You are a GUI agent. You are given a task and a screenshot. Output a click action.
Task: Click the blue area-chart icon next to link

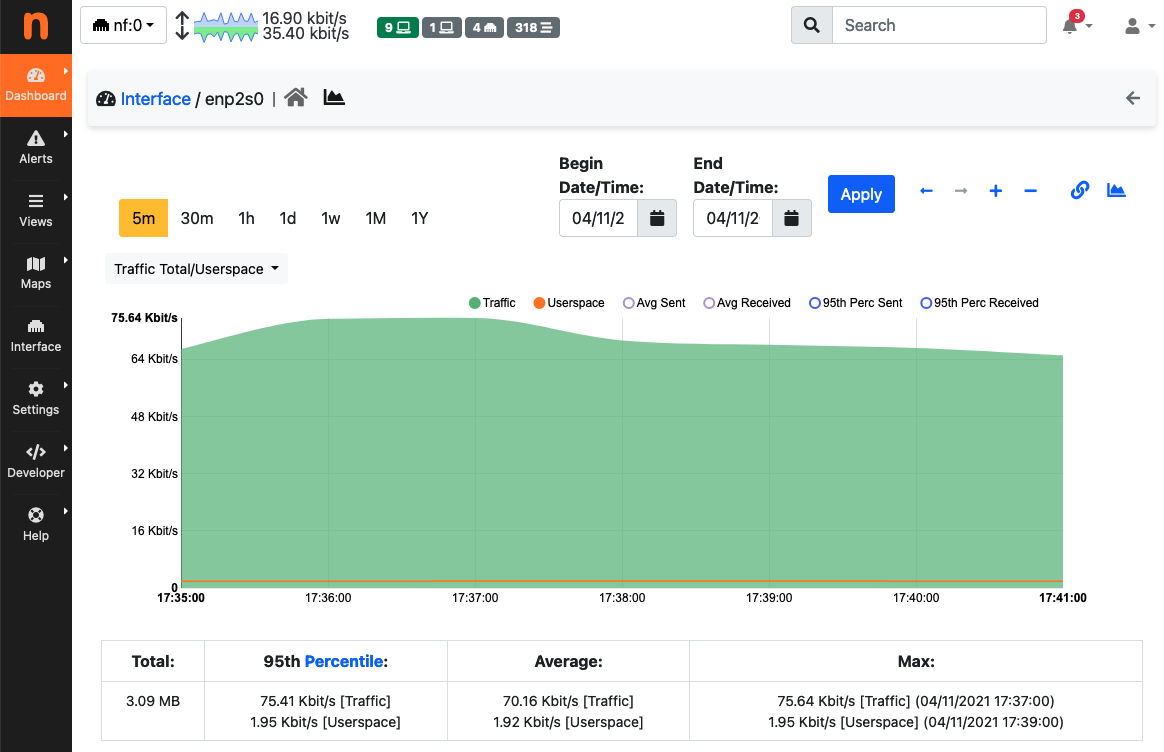tap(1116, 190)
